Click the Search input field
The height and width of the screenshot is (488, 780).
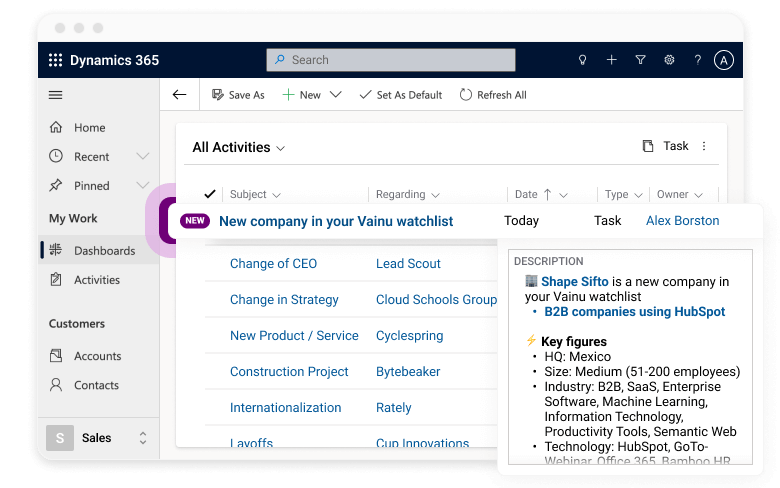click(x=391, y=60)
